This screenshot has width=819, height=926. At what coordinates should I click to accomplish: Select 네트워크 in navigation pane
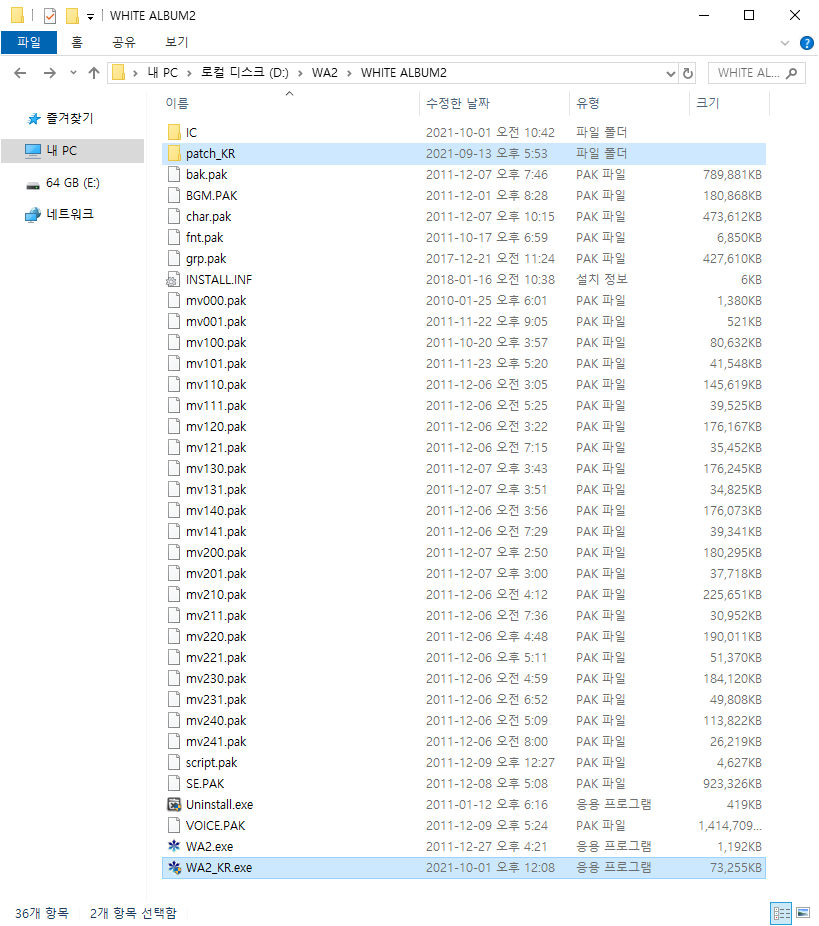pos(70,214)
